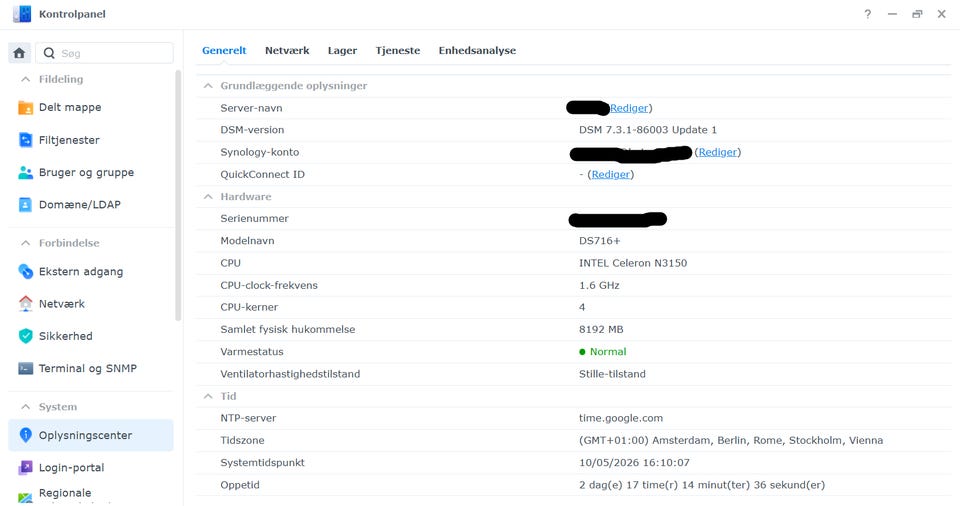The width and height of the screenshot is (960, 506).
Task: Collapse the Forbindelse sidebar section
Action: pyautogui.click(x=26, y=243)
